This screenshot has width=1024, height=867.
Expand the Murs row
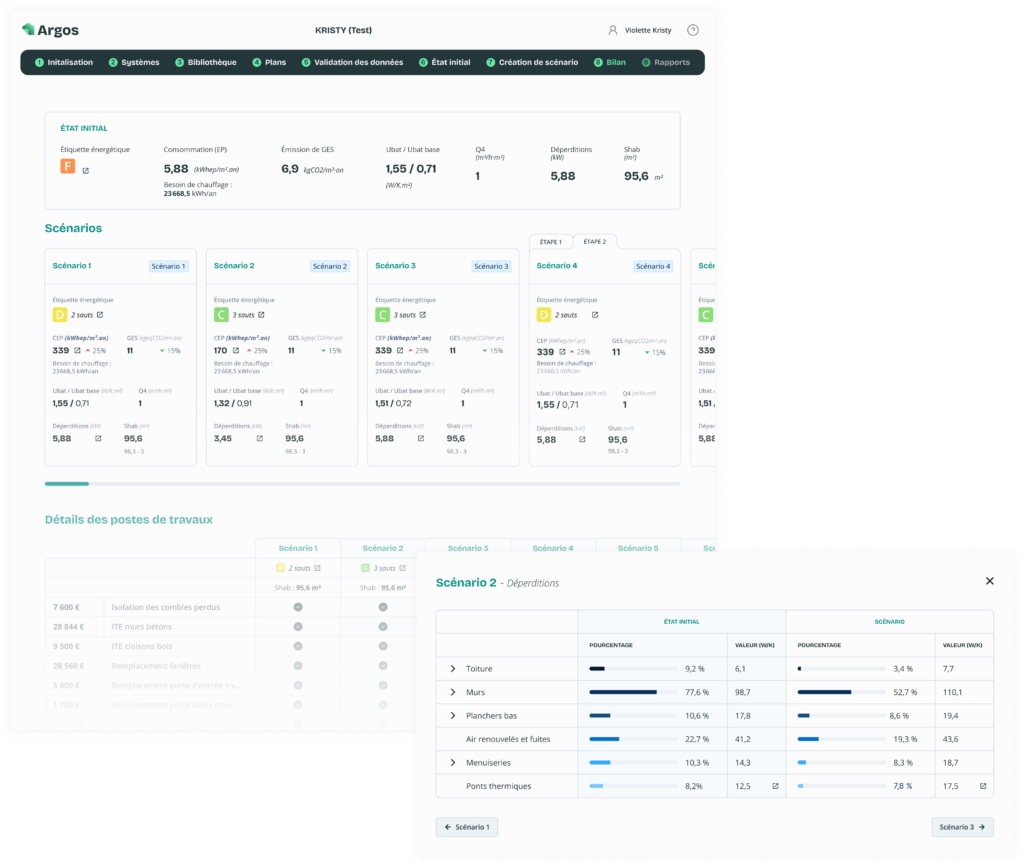click(452, 692)
